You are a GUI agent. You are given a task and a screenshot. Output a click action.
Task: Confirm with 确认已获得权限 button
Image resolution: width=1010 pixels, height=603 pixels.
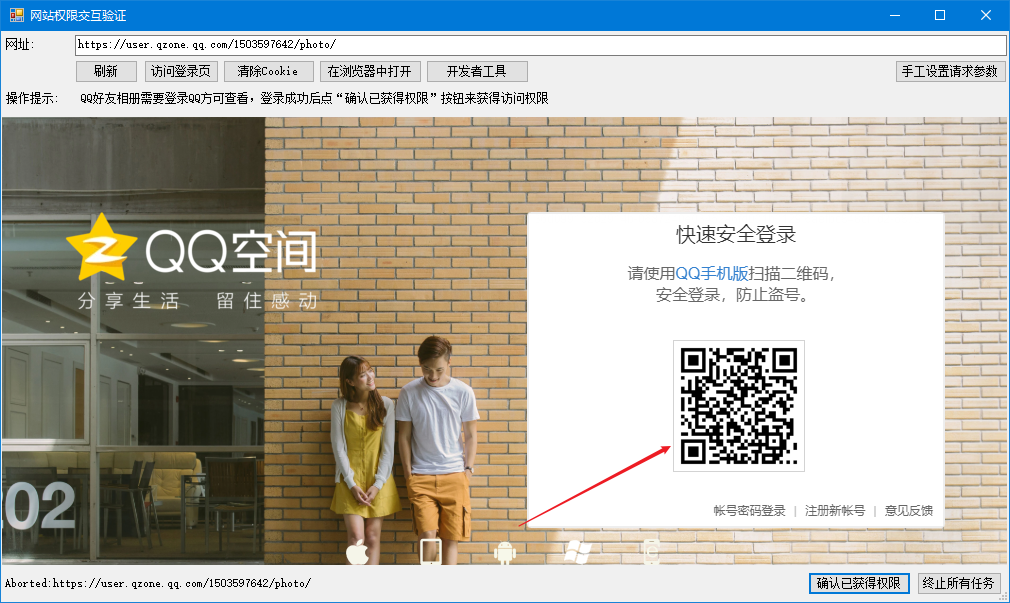coord(859,583)
